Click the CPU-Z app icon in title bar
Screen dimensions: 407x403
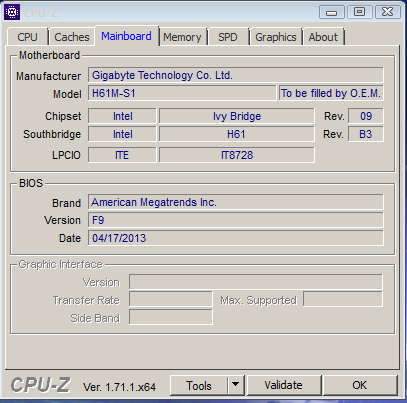[x=12, y=12]
